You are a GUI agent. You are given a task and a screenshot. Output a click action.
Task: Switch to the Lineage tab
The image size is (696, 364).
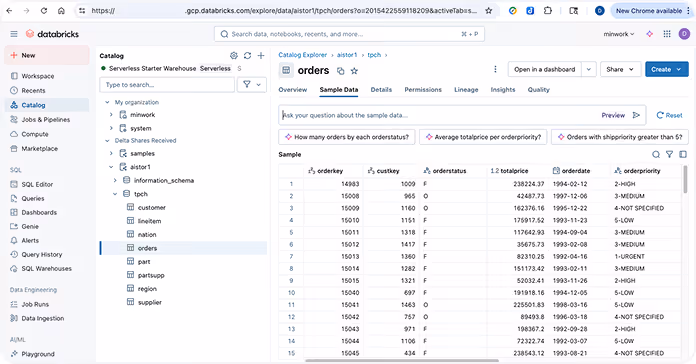click(466, 90)
